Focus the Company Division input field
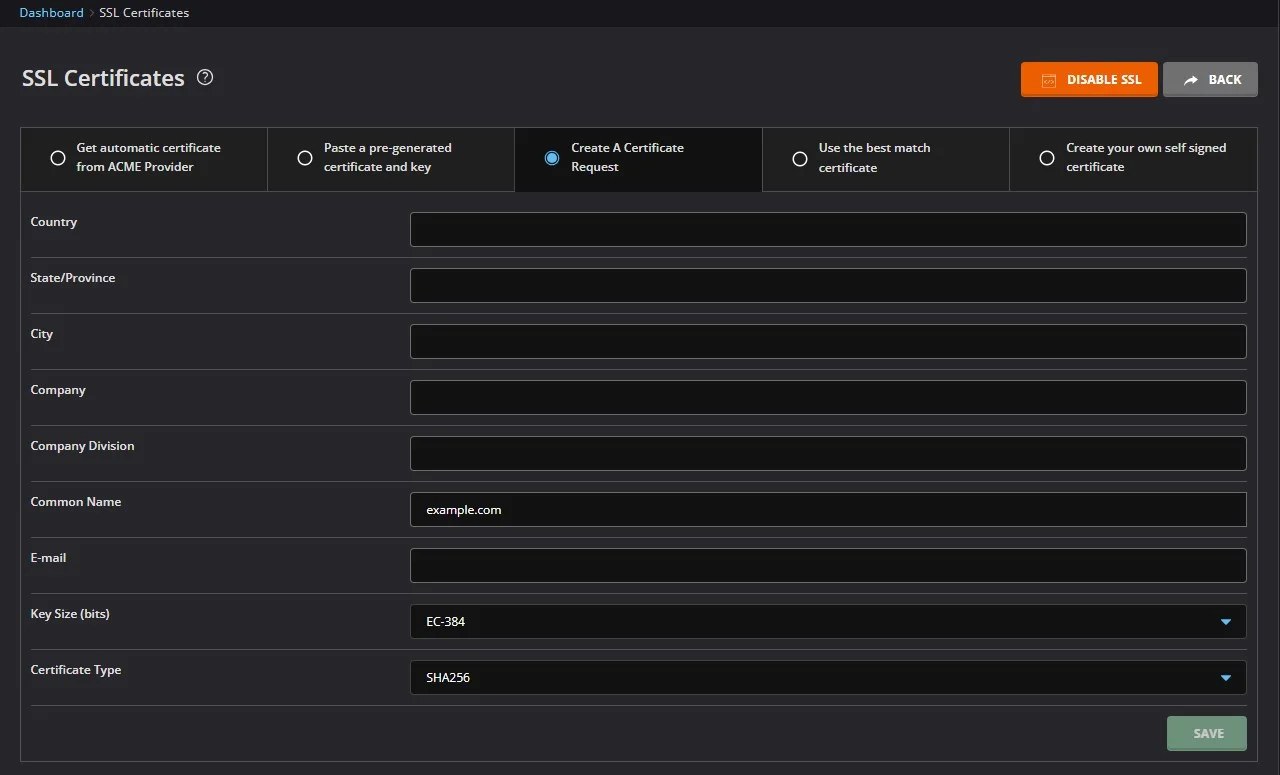 [828, 453]
